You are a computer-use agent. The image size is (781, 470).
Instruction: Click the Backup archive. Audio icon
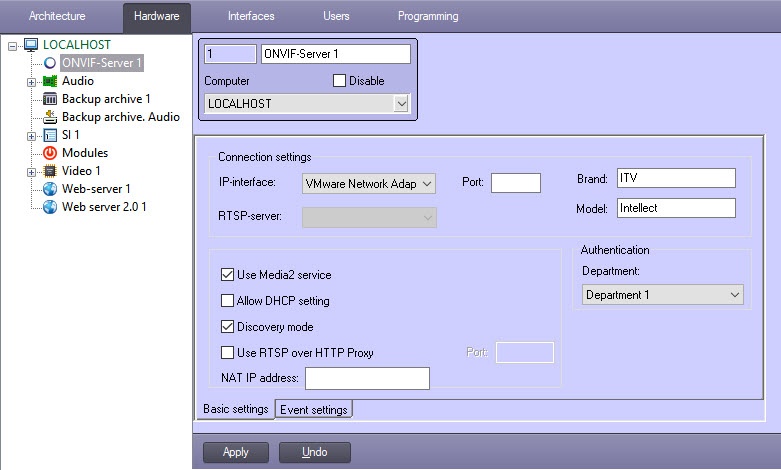tap(50, 117)
